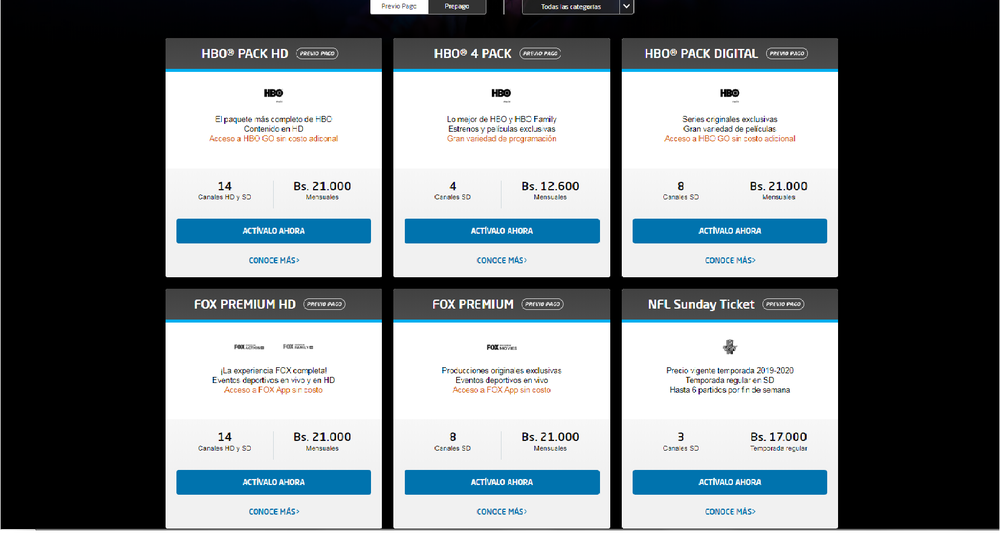Screen dimensions: 1000x537
Task: Click the FOX Premium logo in FOX PREMIUM card
Action: [501, 347]
